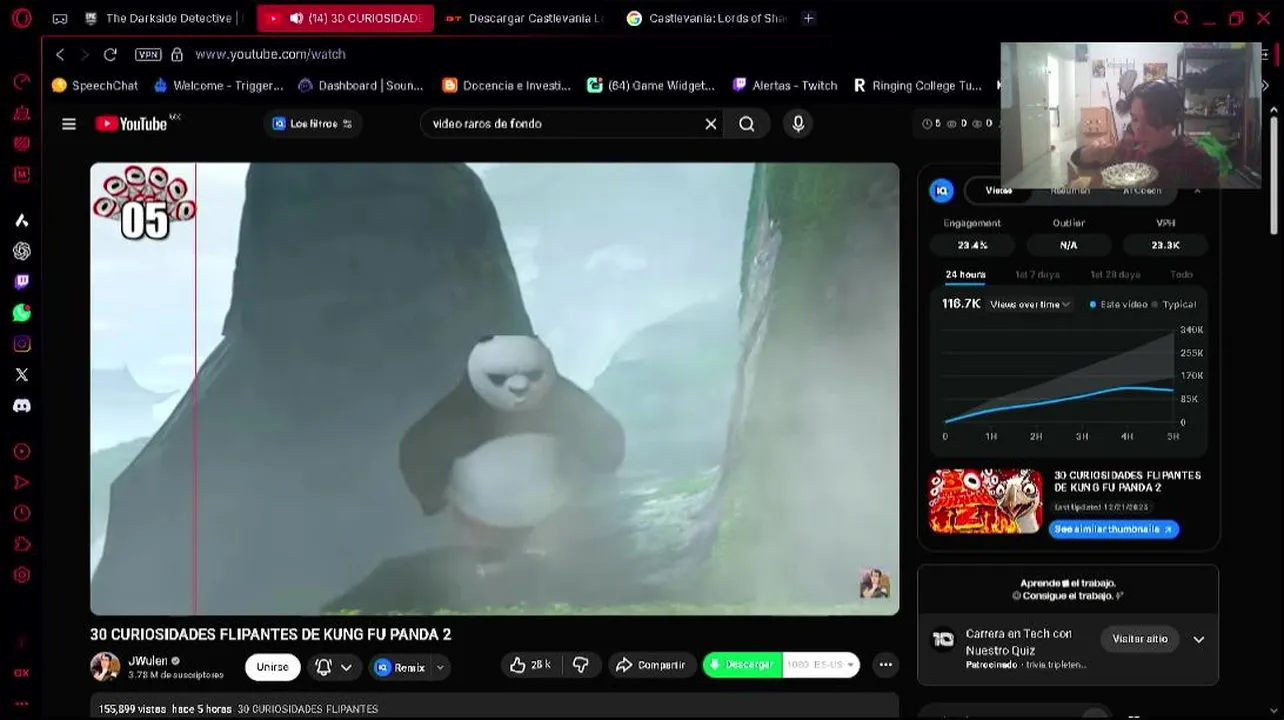Open the sidebar three-dots more menu
Screen dimensions: 1284x720
click(22, 703)
